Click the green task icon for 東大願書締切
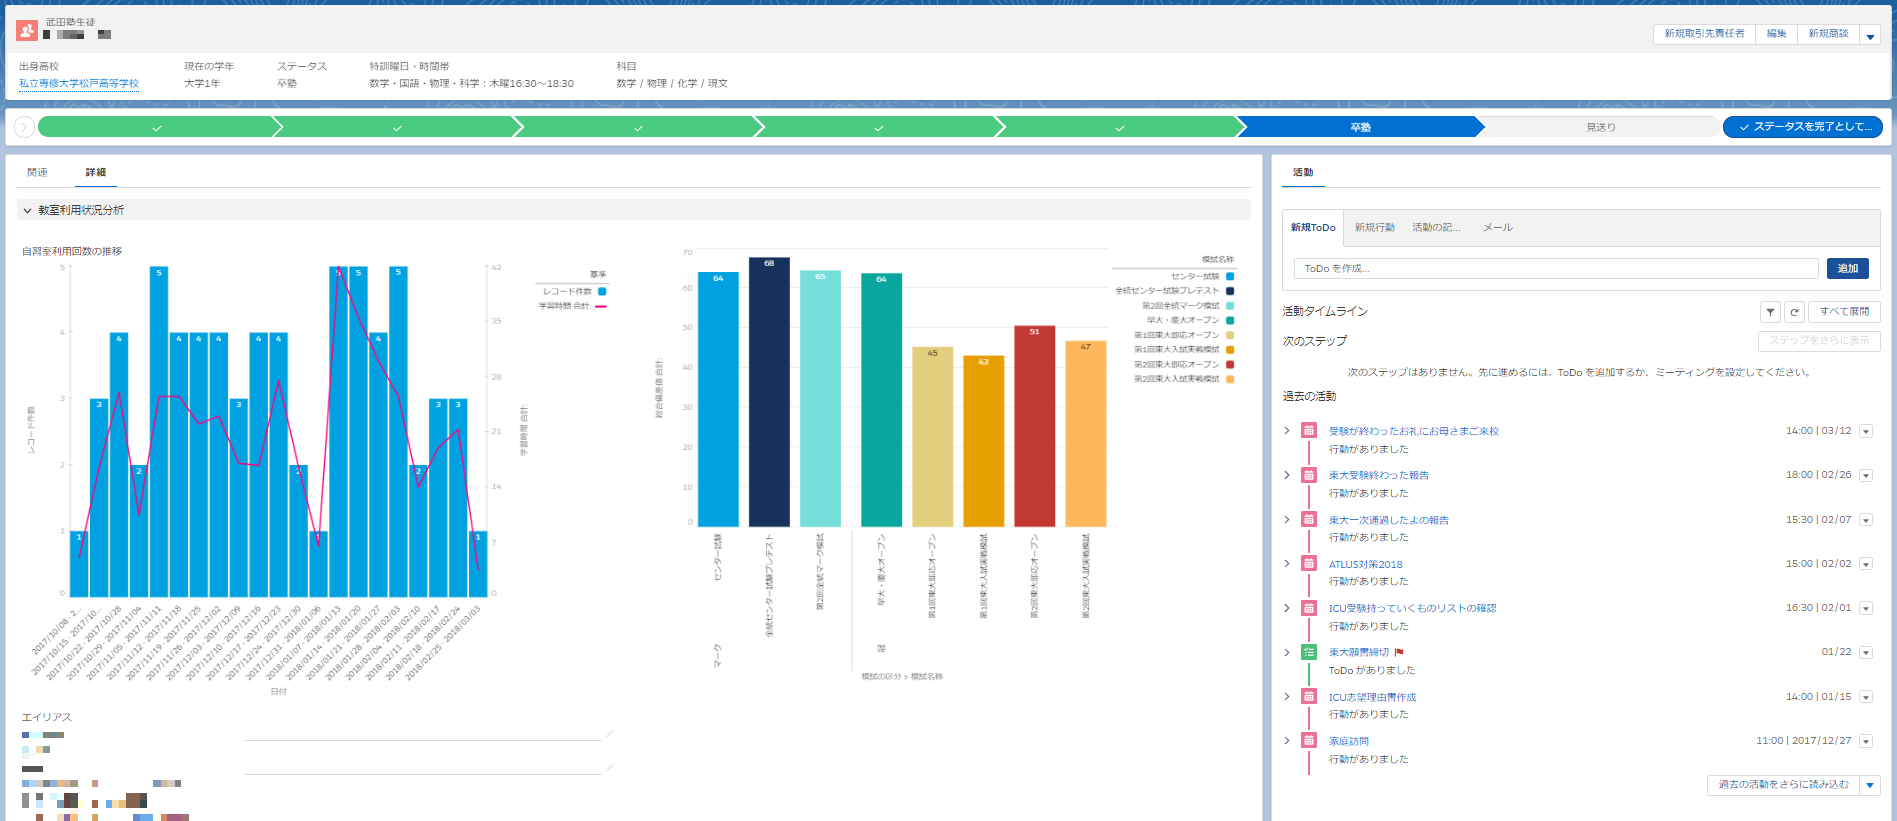The width and height of the screenshot is (1897, 821). 1308,652
